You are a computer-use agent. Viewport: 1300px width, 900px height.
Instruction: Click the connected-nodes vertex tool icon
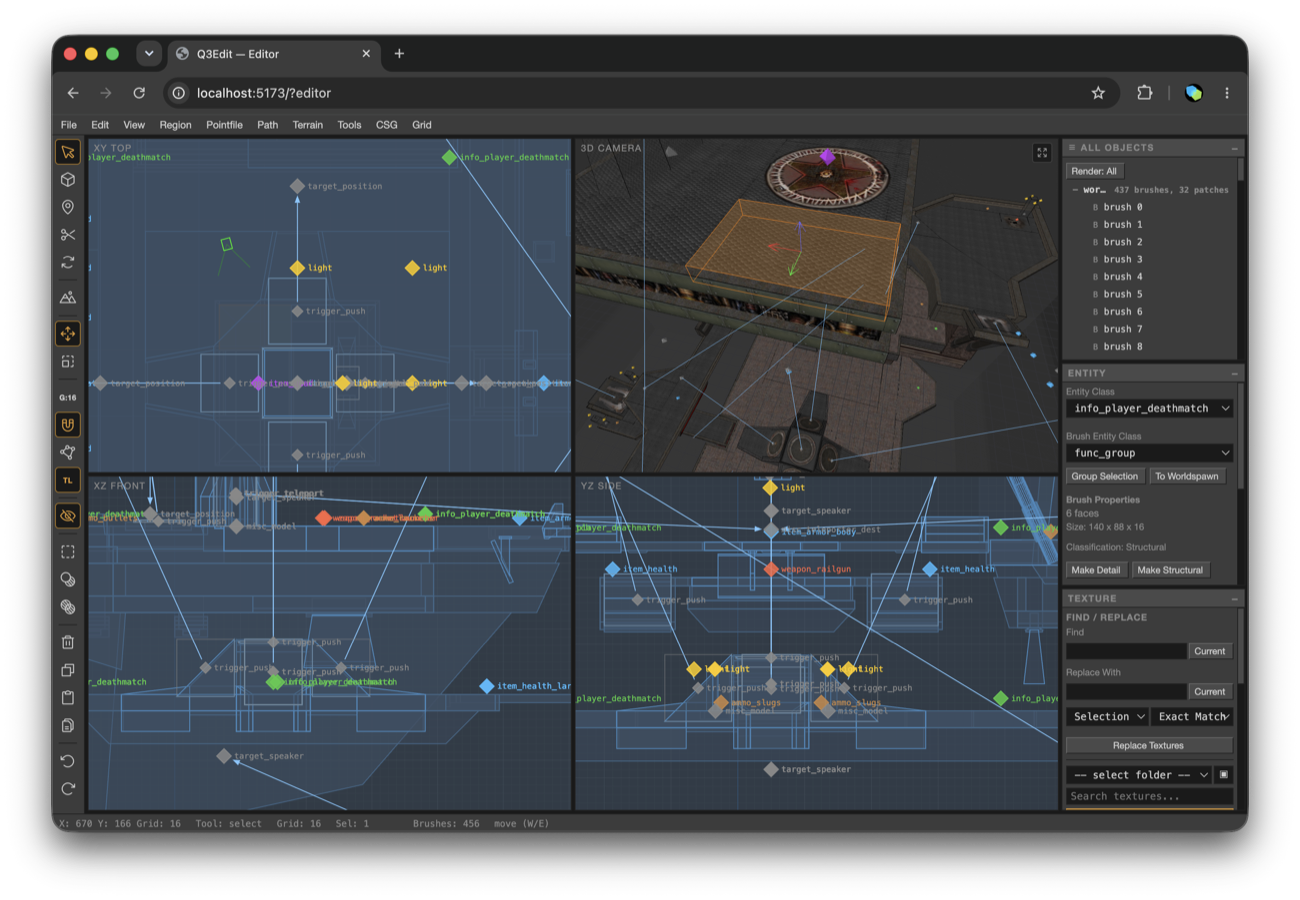68,453
